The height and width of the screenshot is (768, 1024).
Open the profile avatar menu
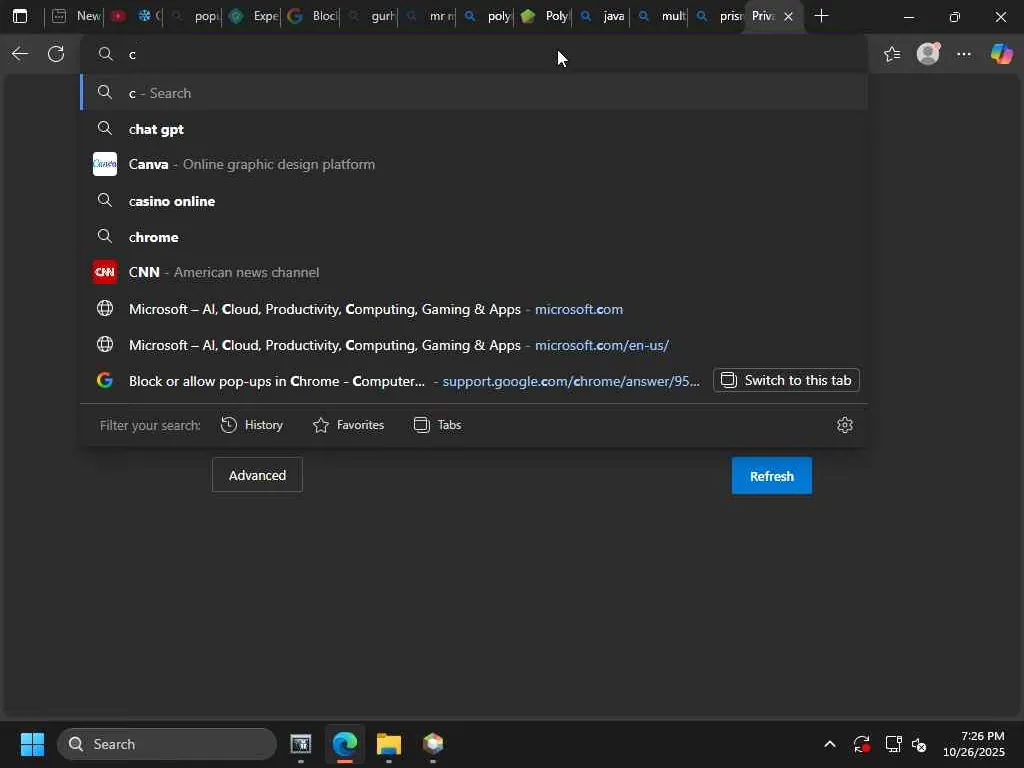coord(928,54)
